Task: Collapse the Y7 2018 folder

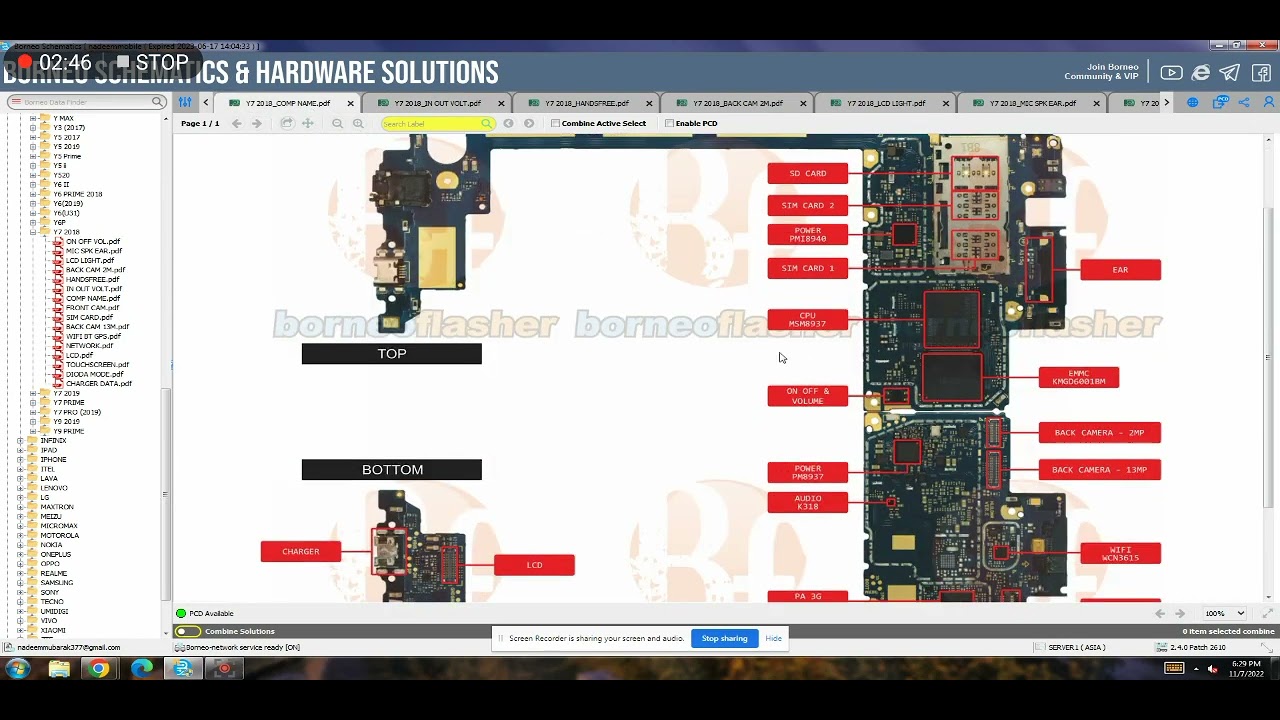Action: pos(33,232)
